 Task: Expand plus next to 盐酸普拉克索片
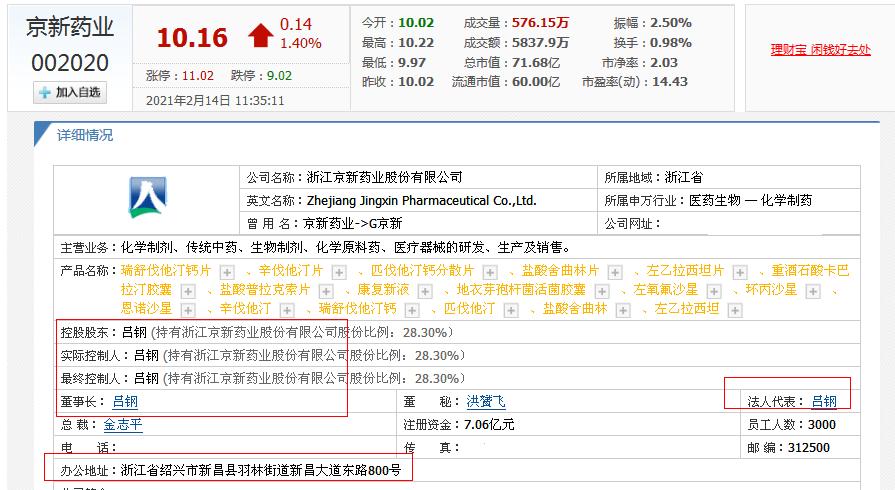(326, 291)
